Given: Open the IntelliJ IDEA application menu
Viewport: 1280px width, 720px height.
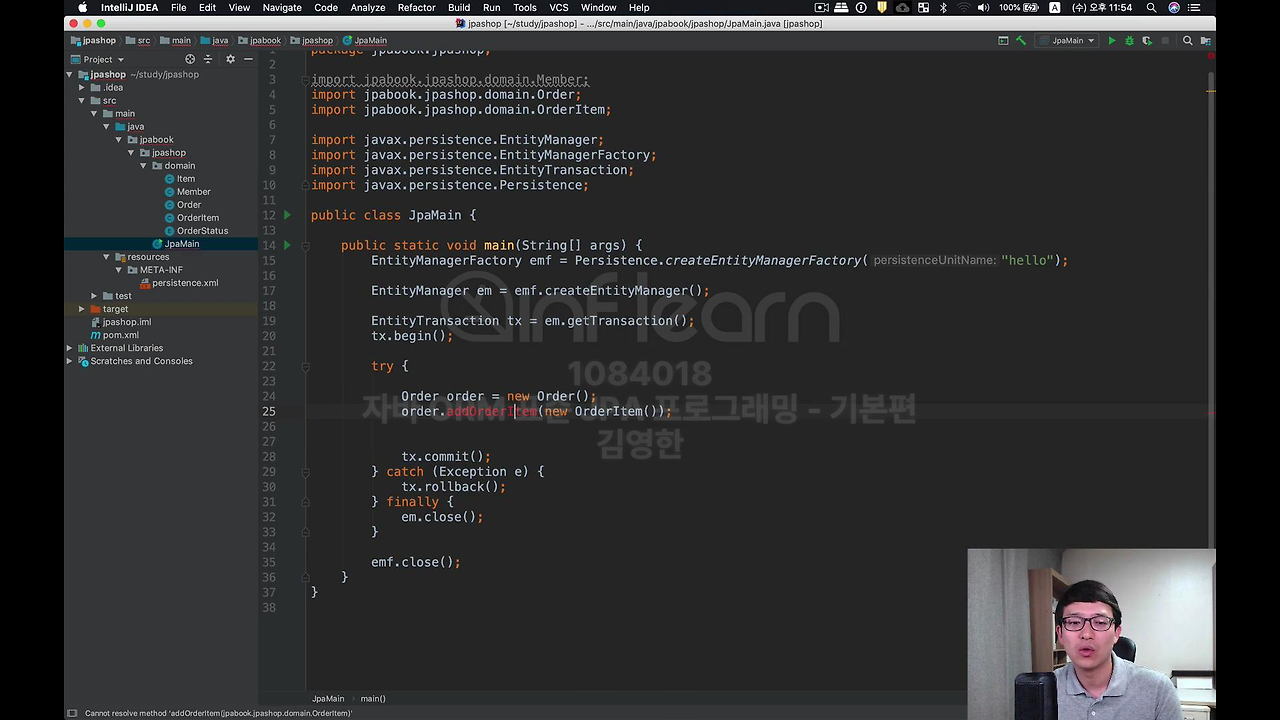Looking at the screenshot, I should coord(129,8).
